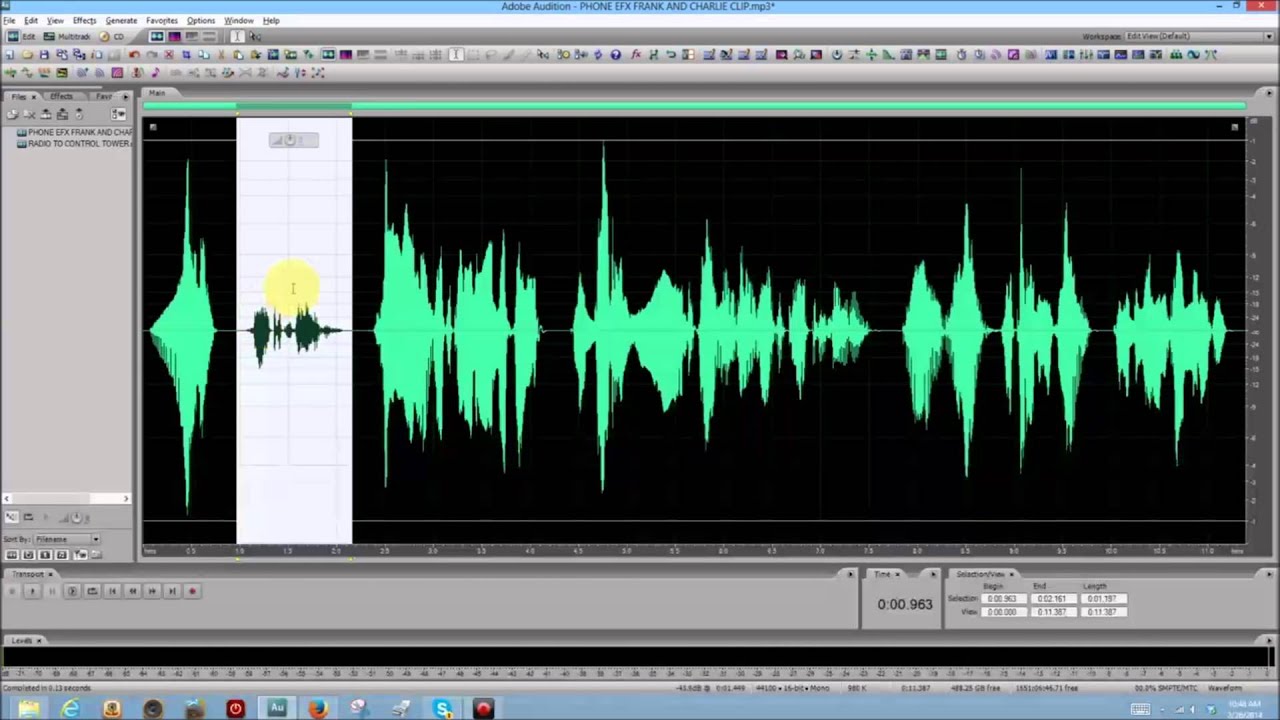The height and width of the screenshot is (720, 1280).
Task: Stop playback in Transport panel
Action: pyautogui.click(x=12, y=591)
